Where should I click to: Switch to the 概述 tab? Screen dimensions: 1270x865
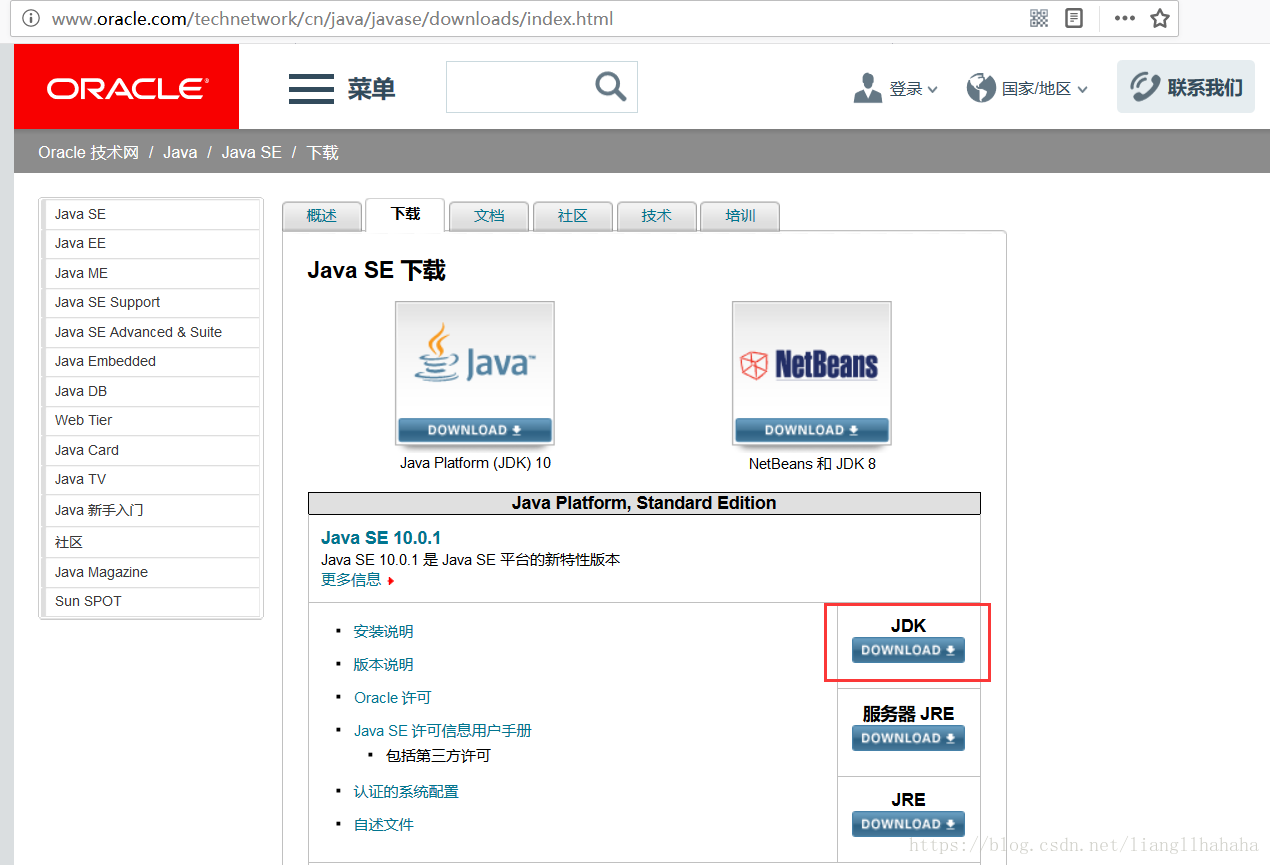pos(322,216)
